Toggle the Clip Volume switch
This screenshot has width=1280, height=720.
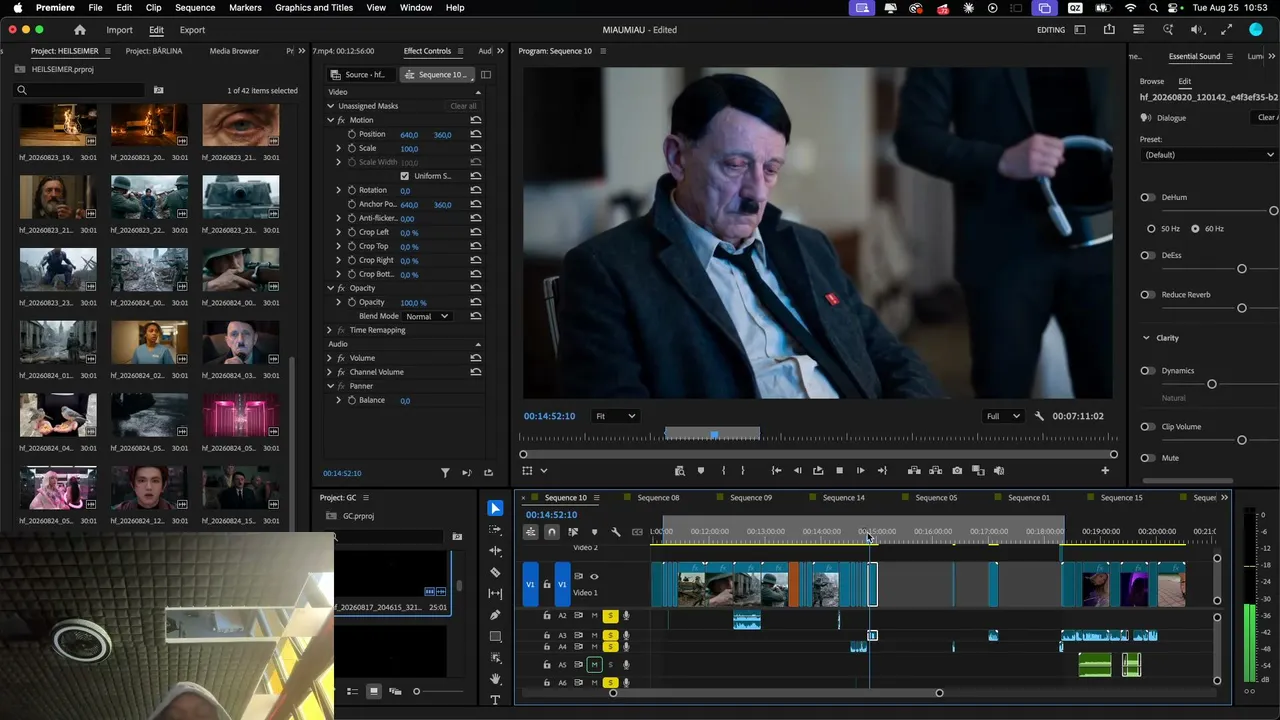click(x=1148, y=427)
